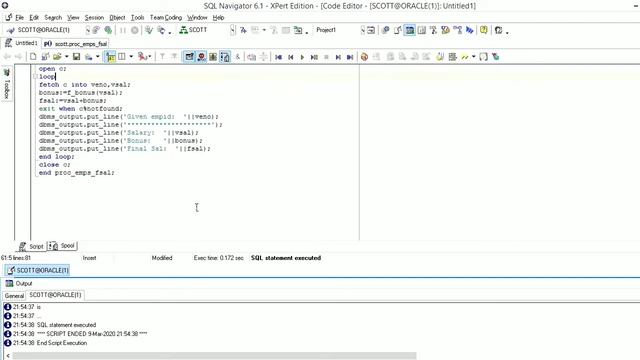Click the SQL Navigator app icon in title bar

[5, 6]
